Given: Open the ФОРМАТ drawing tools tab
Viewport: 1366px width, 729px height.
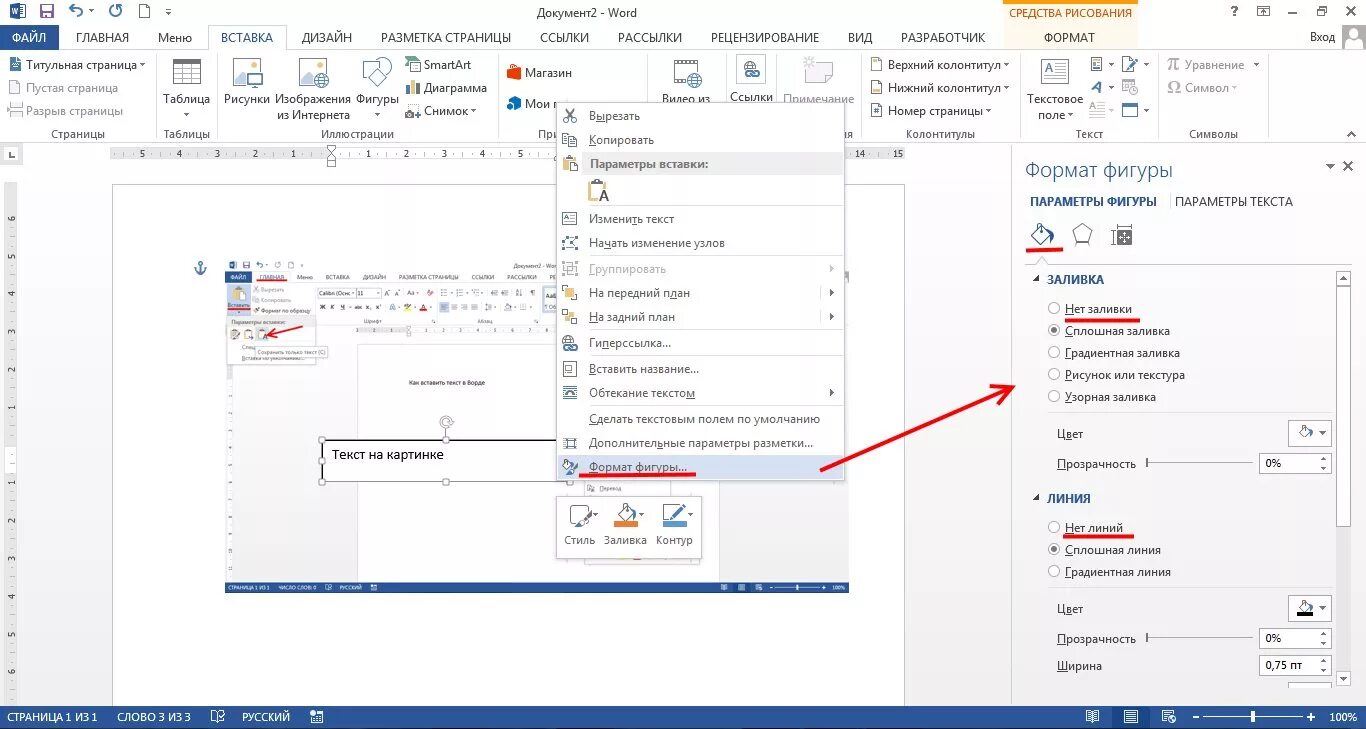Looking at the screenshot, I should [1069, 37].
